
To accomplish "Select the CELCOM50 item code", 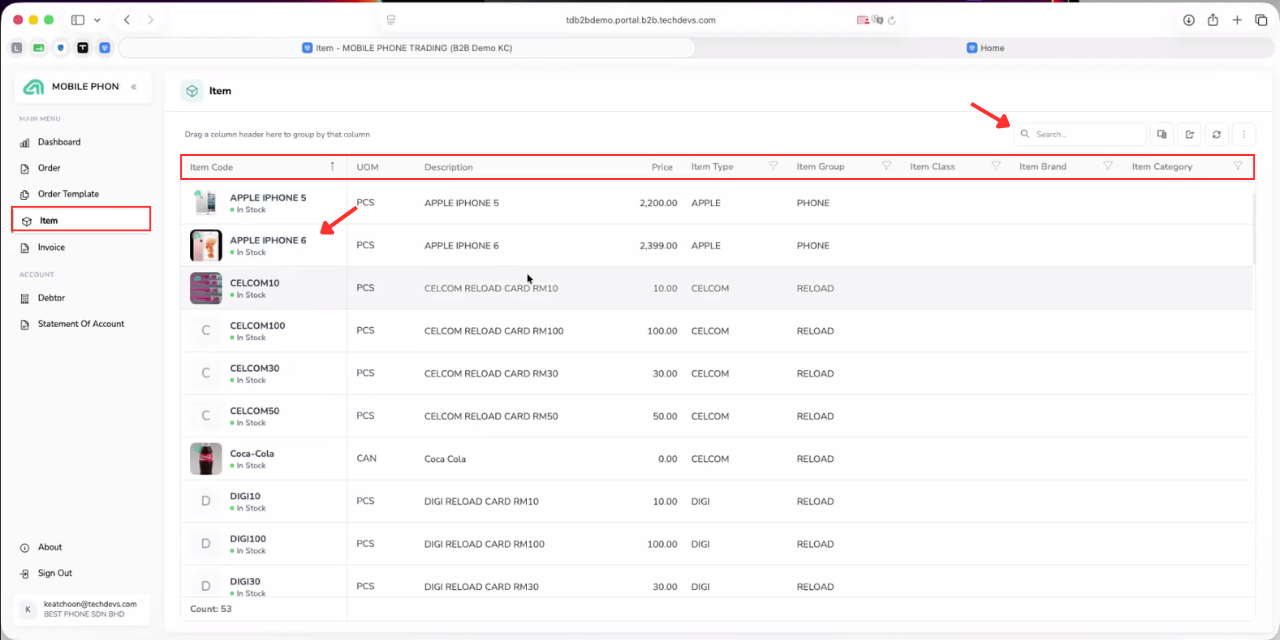I will [x=254, y=411].
